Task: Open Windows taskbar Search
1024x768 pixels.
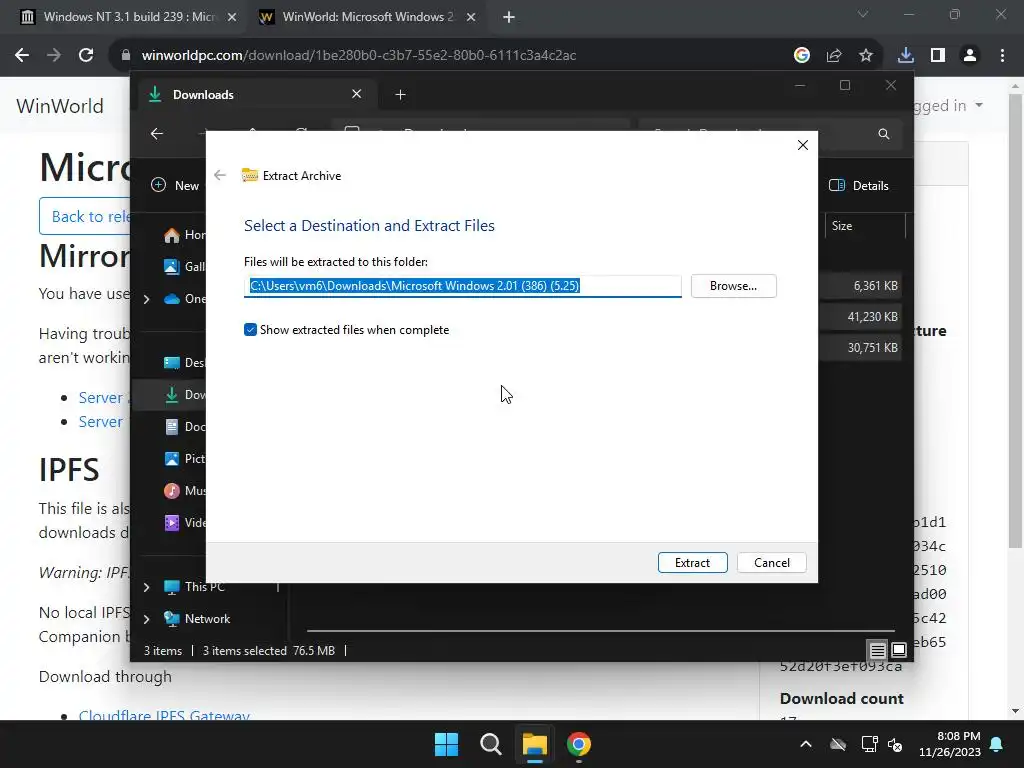Action: (x=490, y=744)
